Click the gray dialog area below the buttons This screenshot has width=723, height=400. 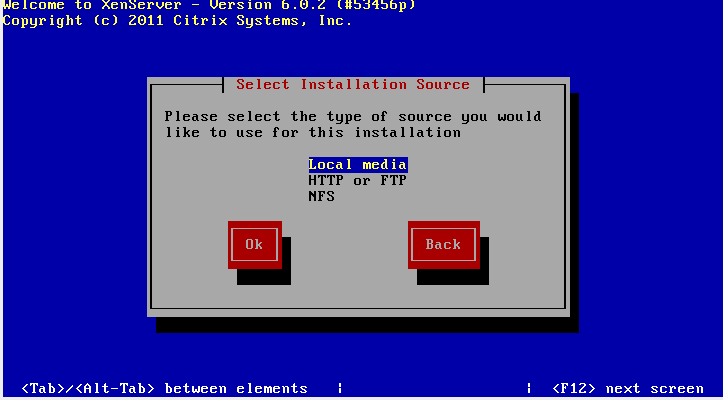click(x=358, y=296)
